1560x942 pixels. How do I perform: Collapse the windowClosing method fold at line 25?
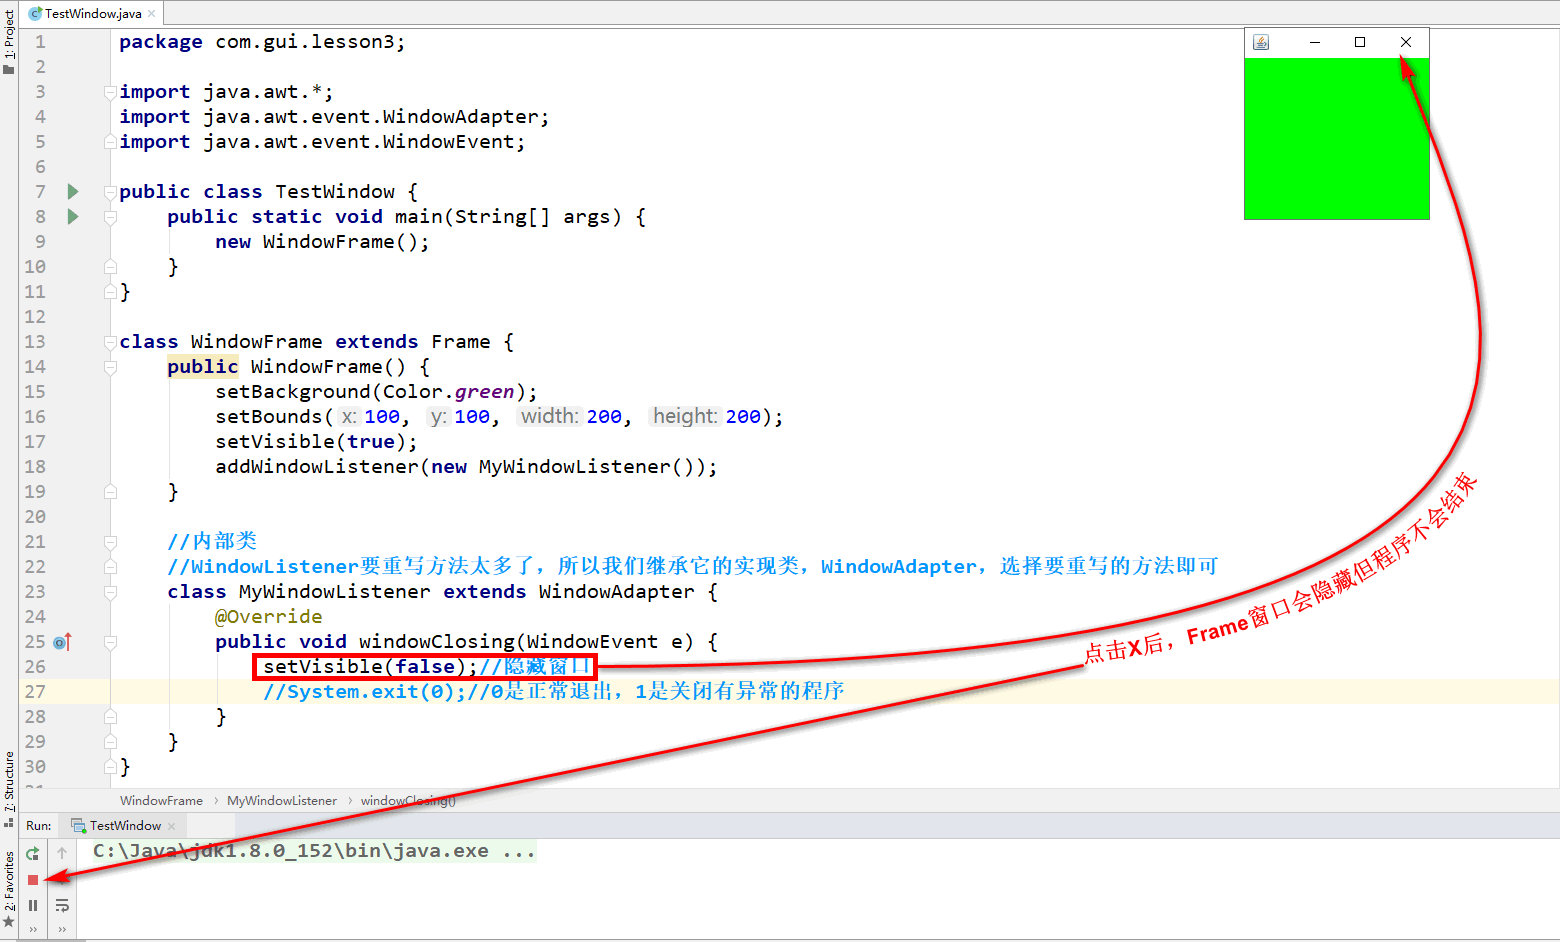(x=110, y=642)
